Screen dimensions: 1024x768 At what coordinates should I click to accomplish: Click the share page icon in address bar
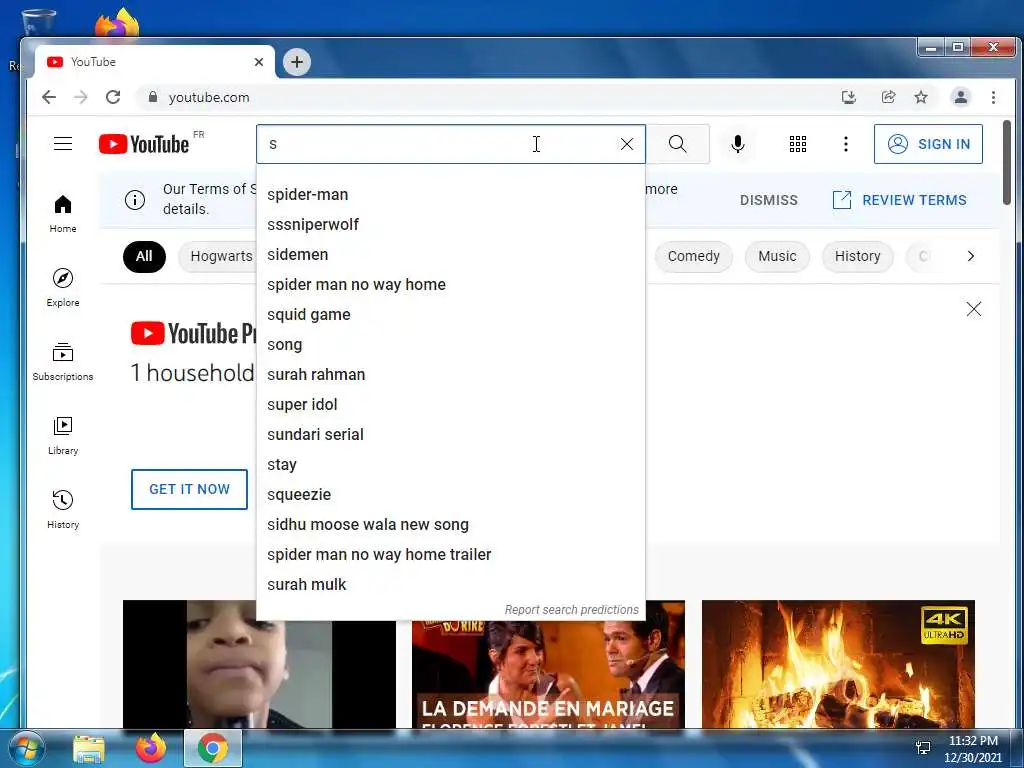(x=888, y=97)
